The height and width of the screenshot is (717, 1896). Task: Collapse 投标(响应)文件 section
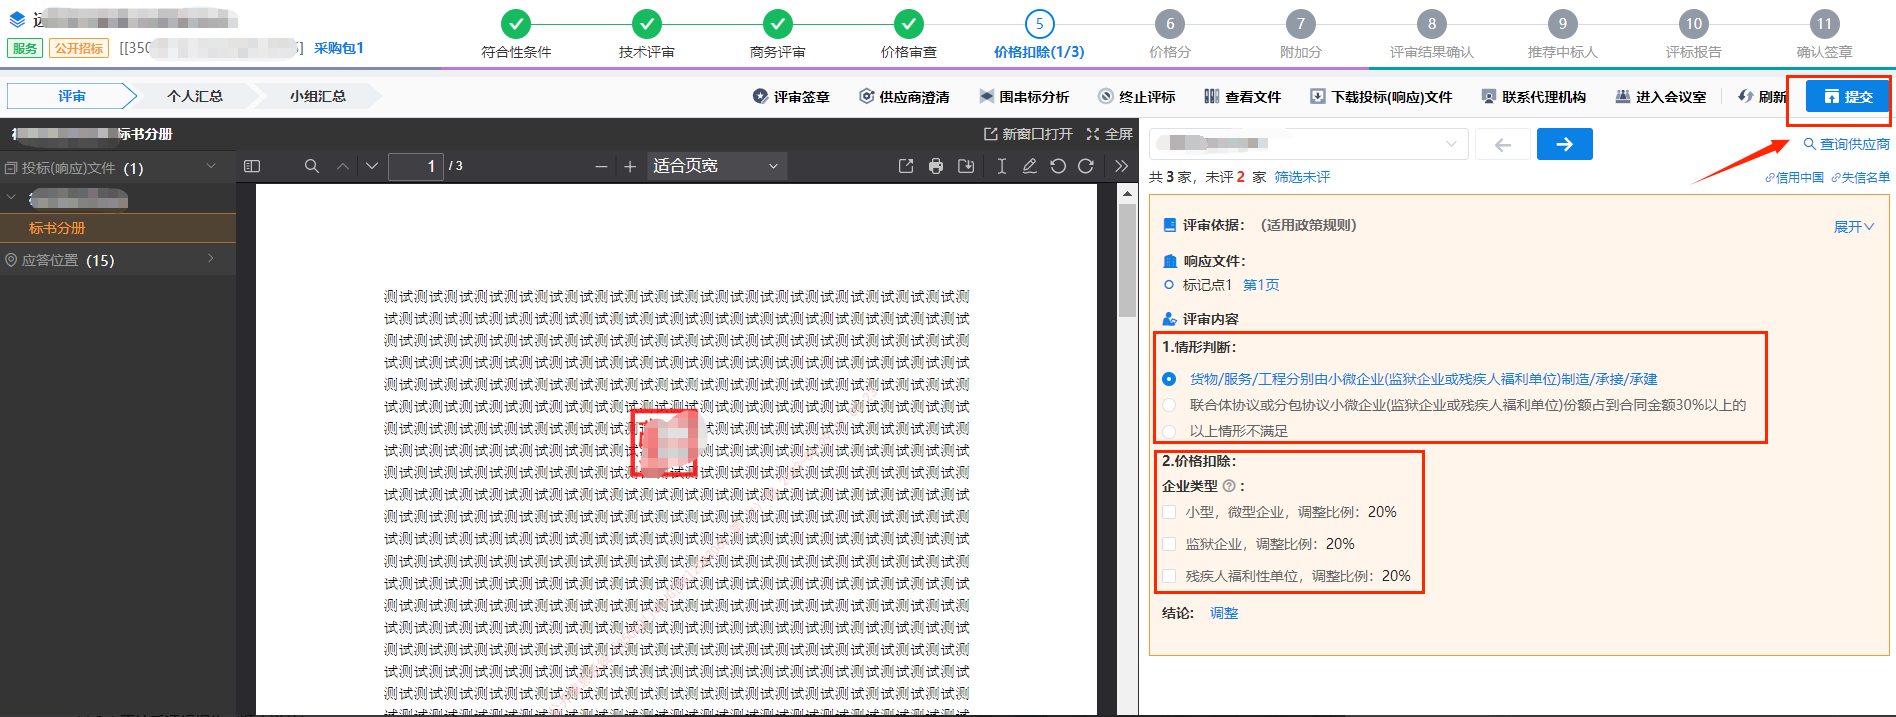211,166
